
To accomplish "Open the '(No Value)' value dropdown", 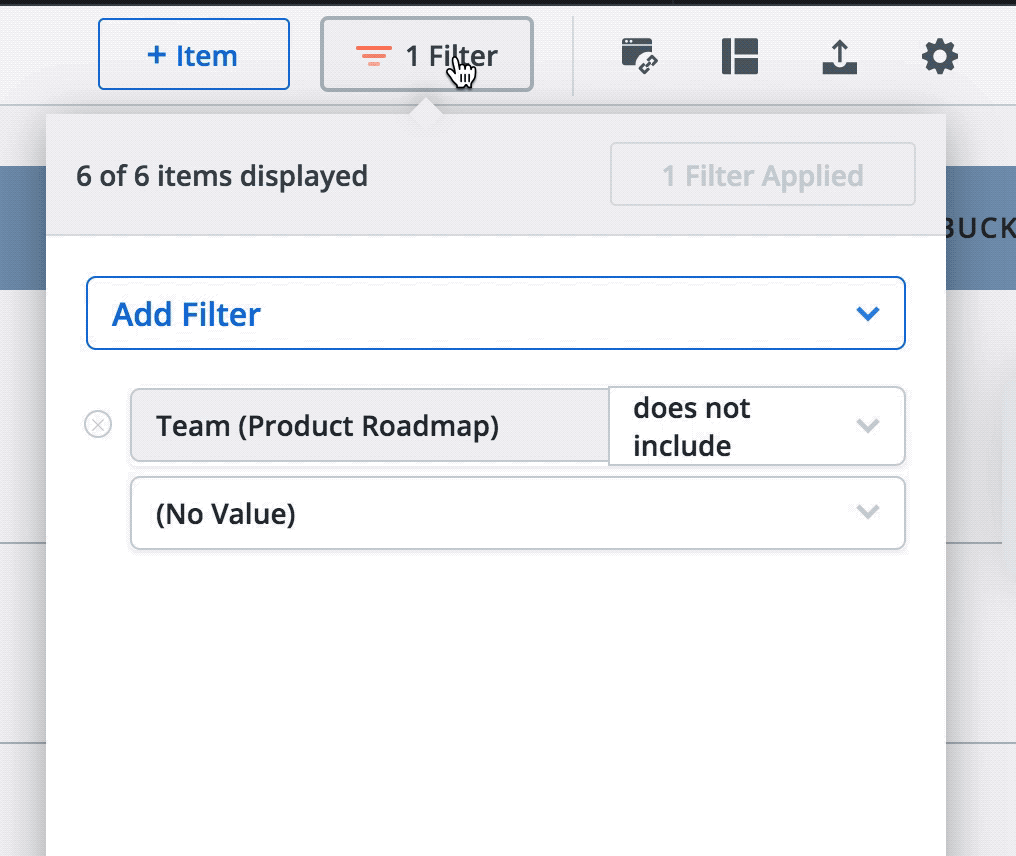I will [x=517, y=512].
